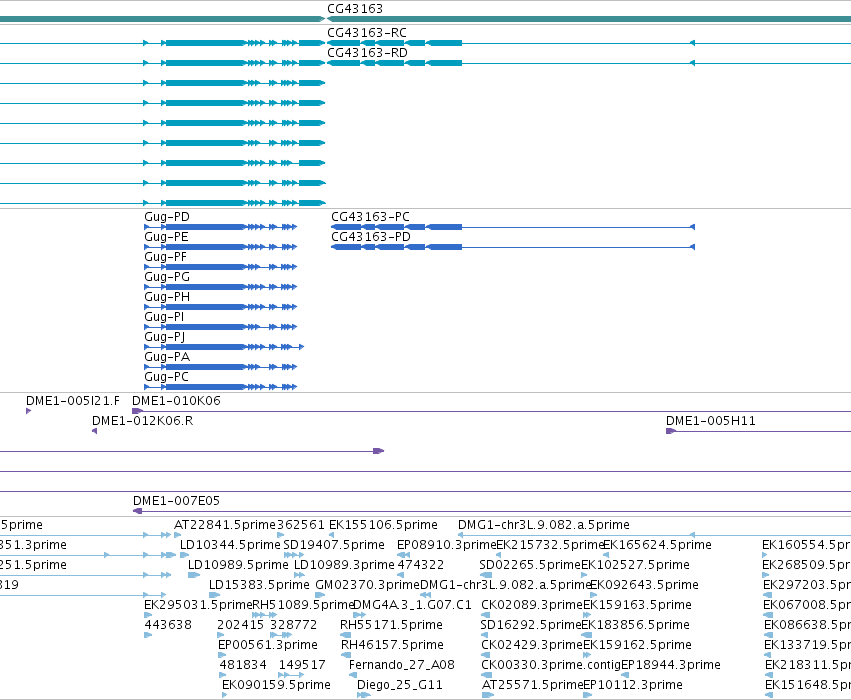
Task: Select the CK02429.3prime EST label
Action: tap(532, 645)
